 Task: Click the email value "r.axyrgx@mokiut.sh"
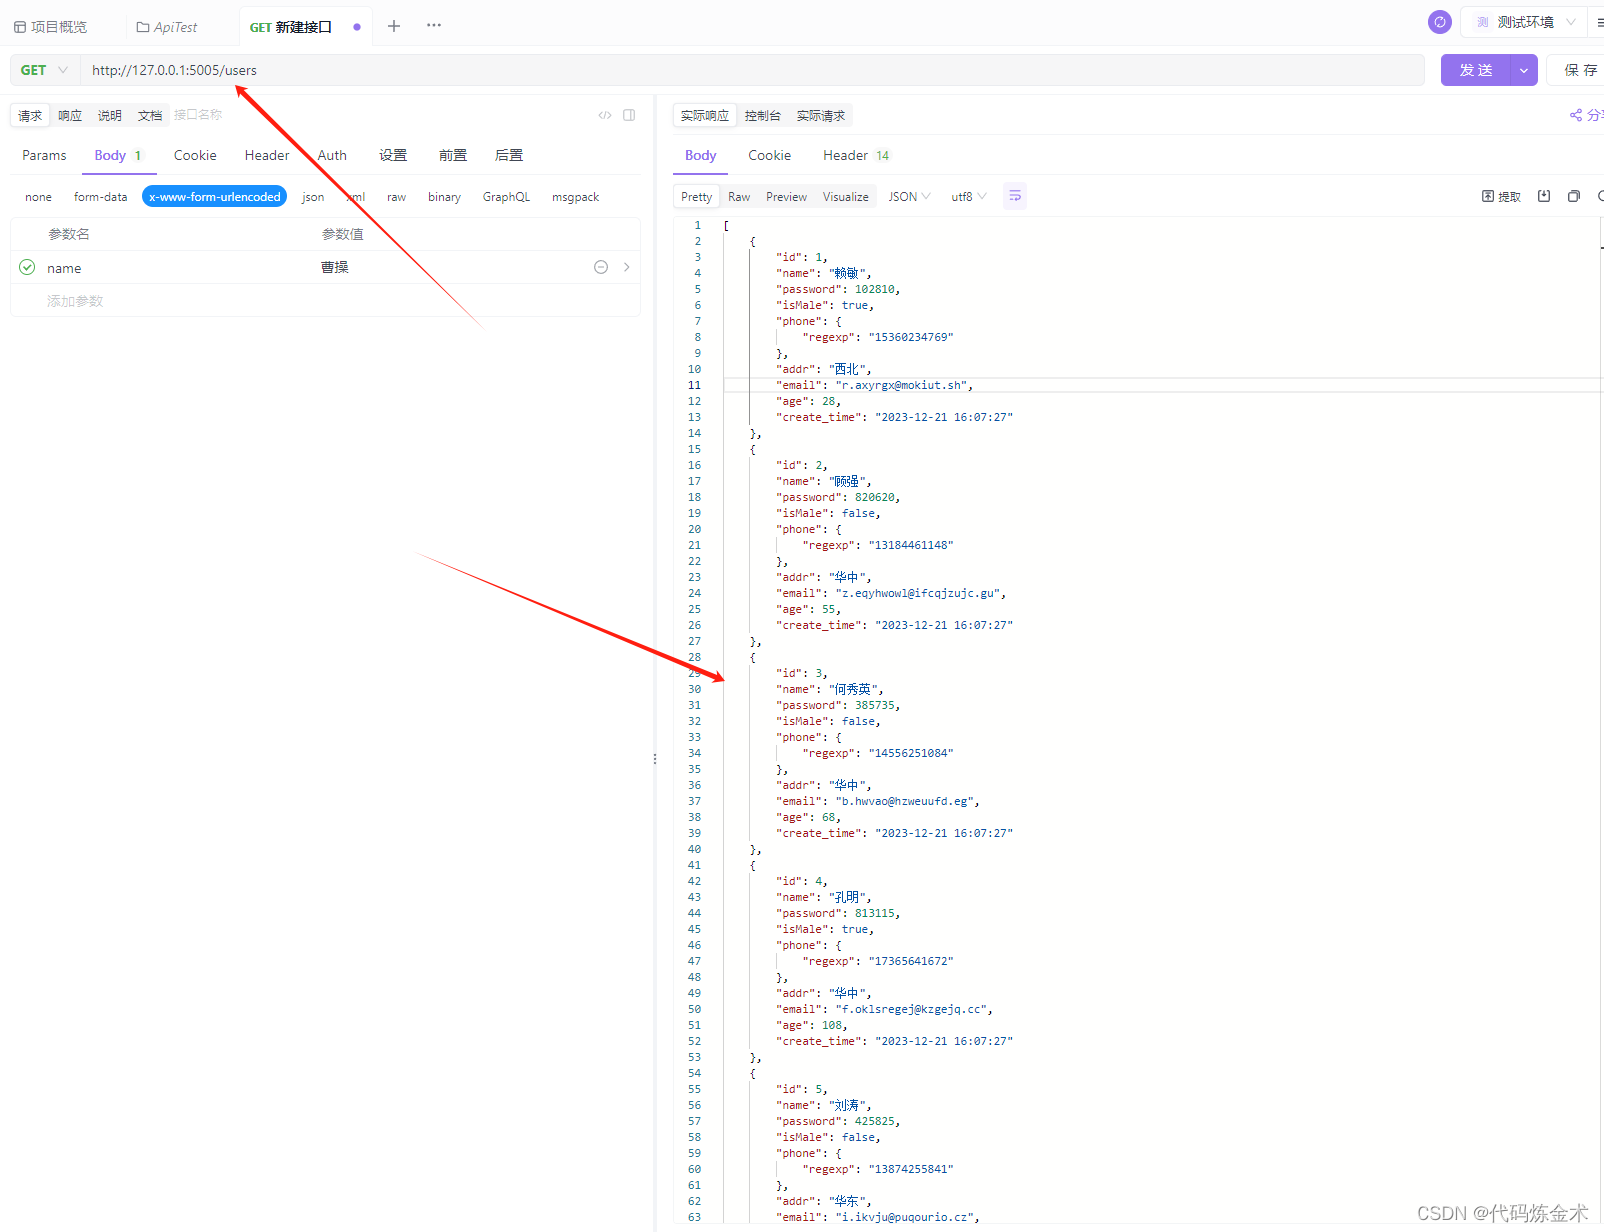(x=901, y=385)
